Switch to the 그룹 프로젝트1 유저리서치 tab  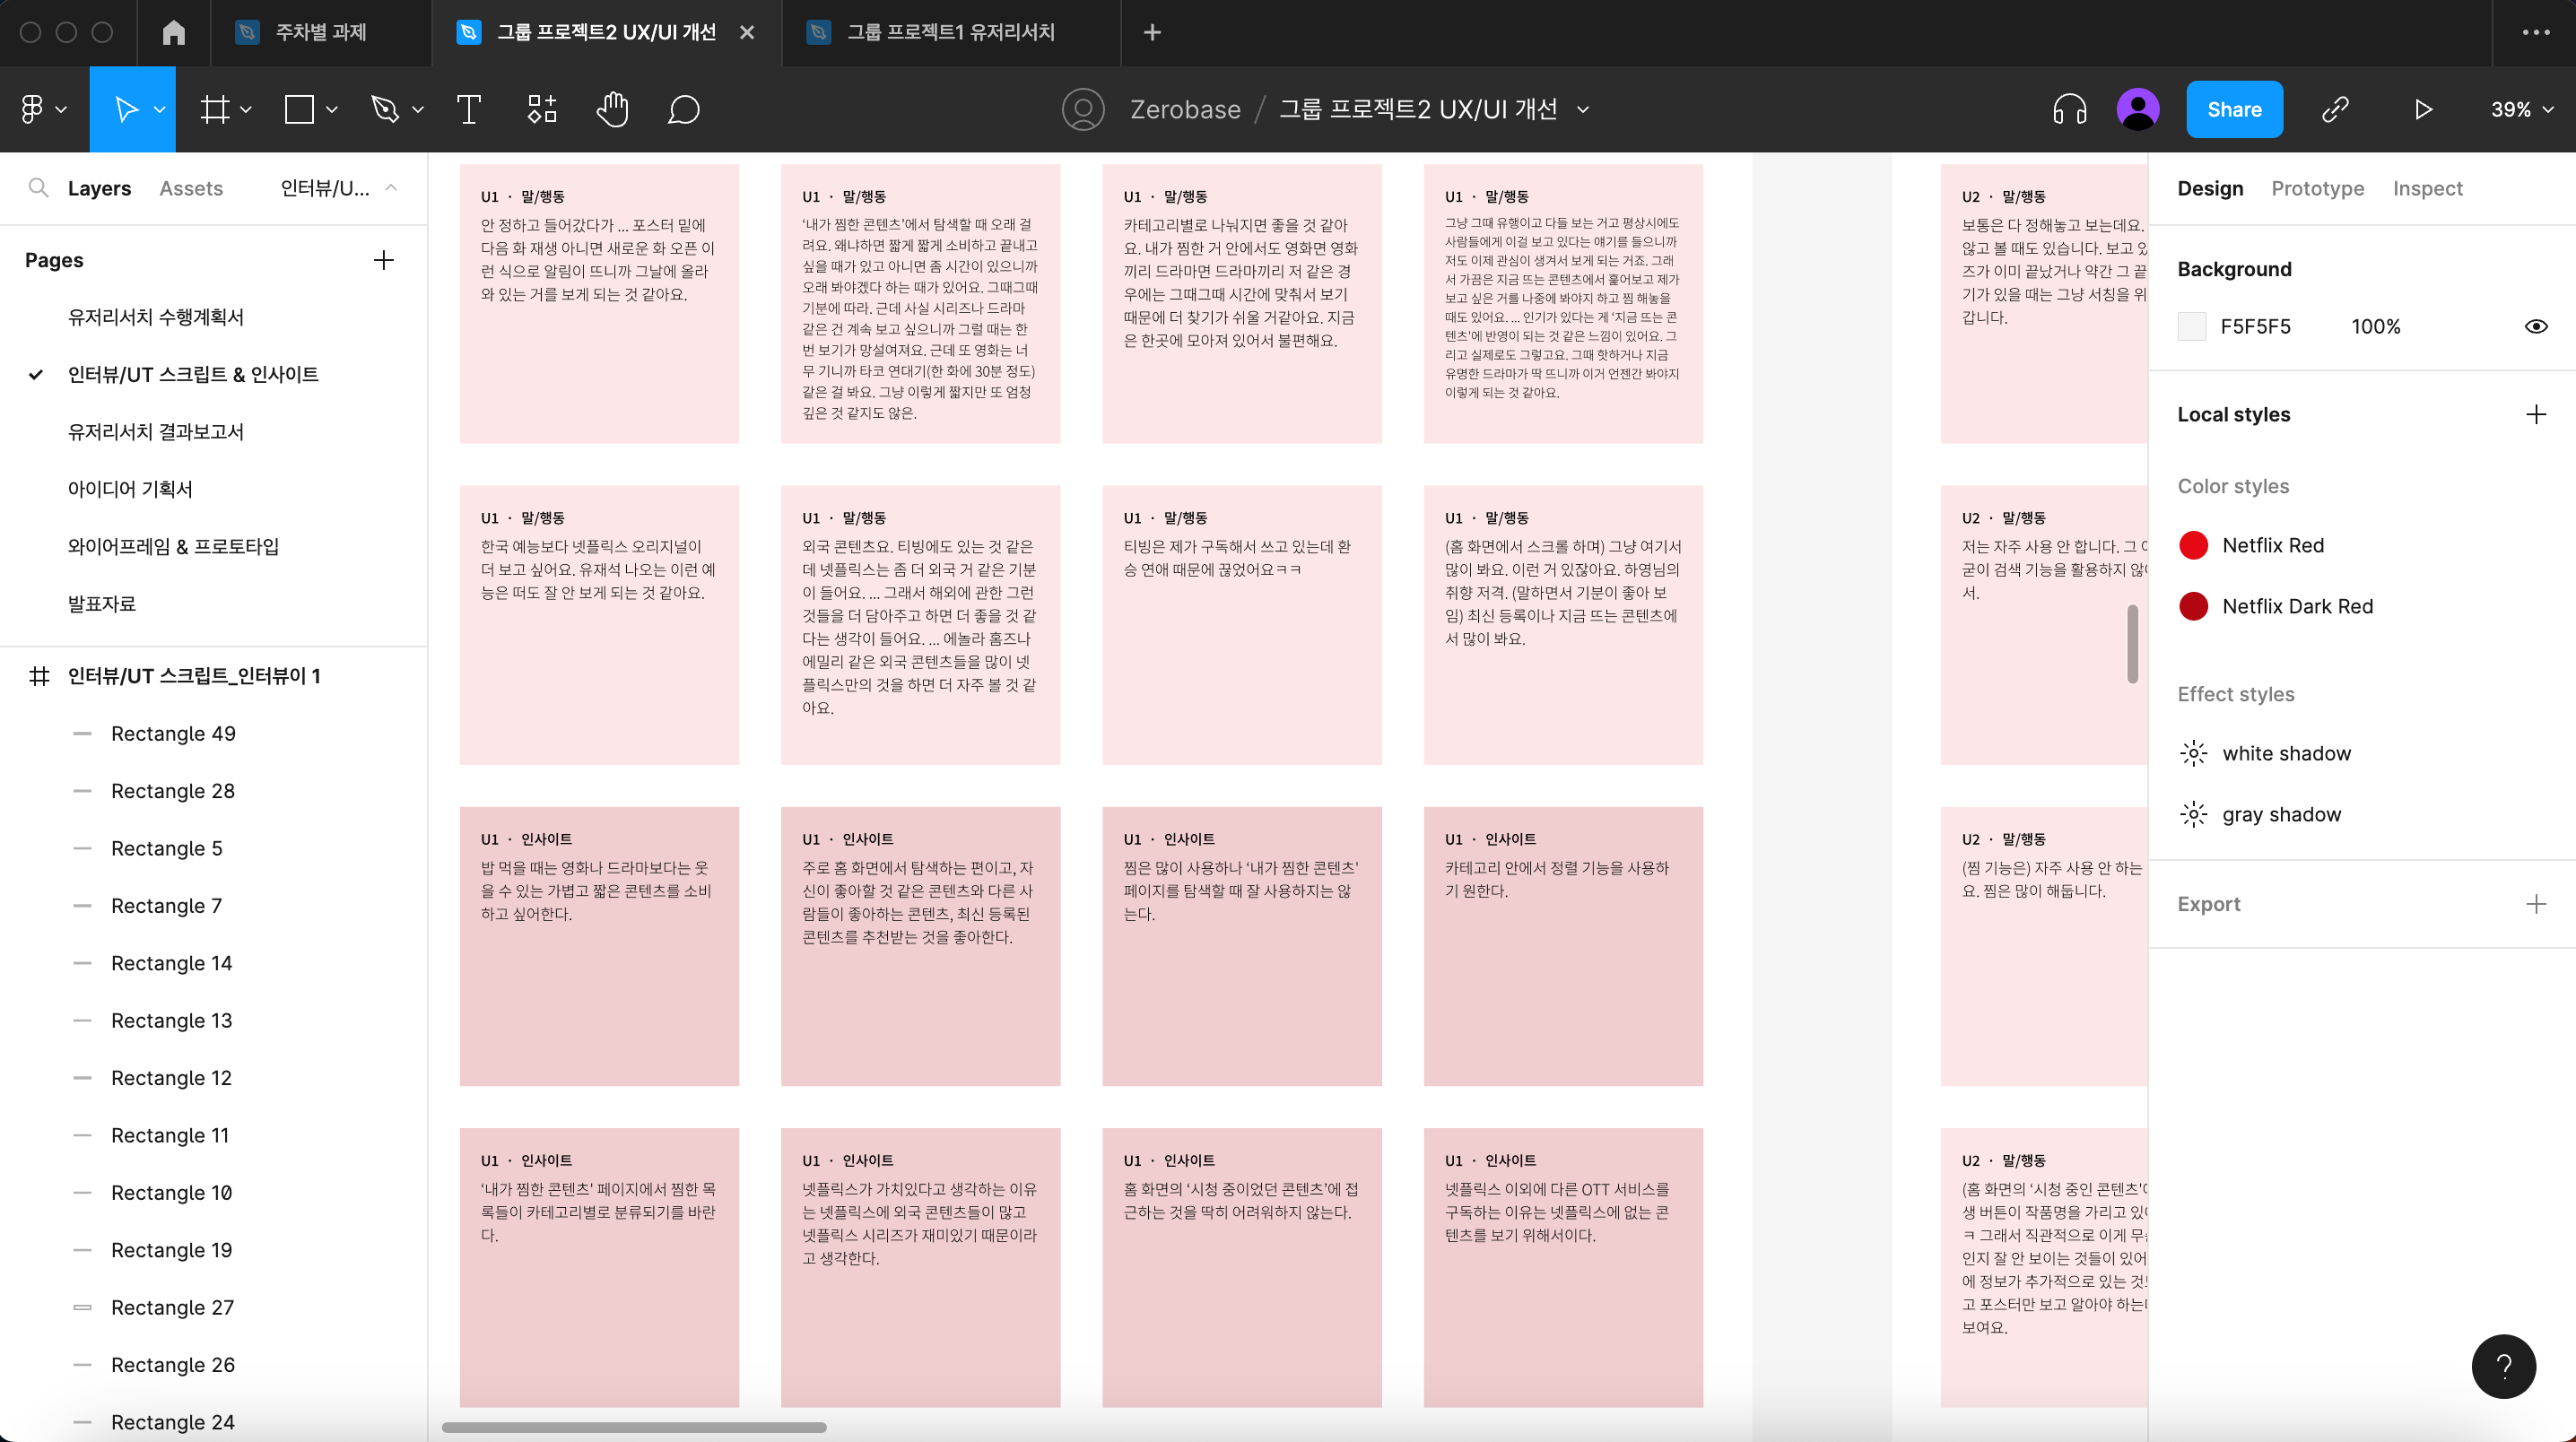(950, 32)
